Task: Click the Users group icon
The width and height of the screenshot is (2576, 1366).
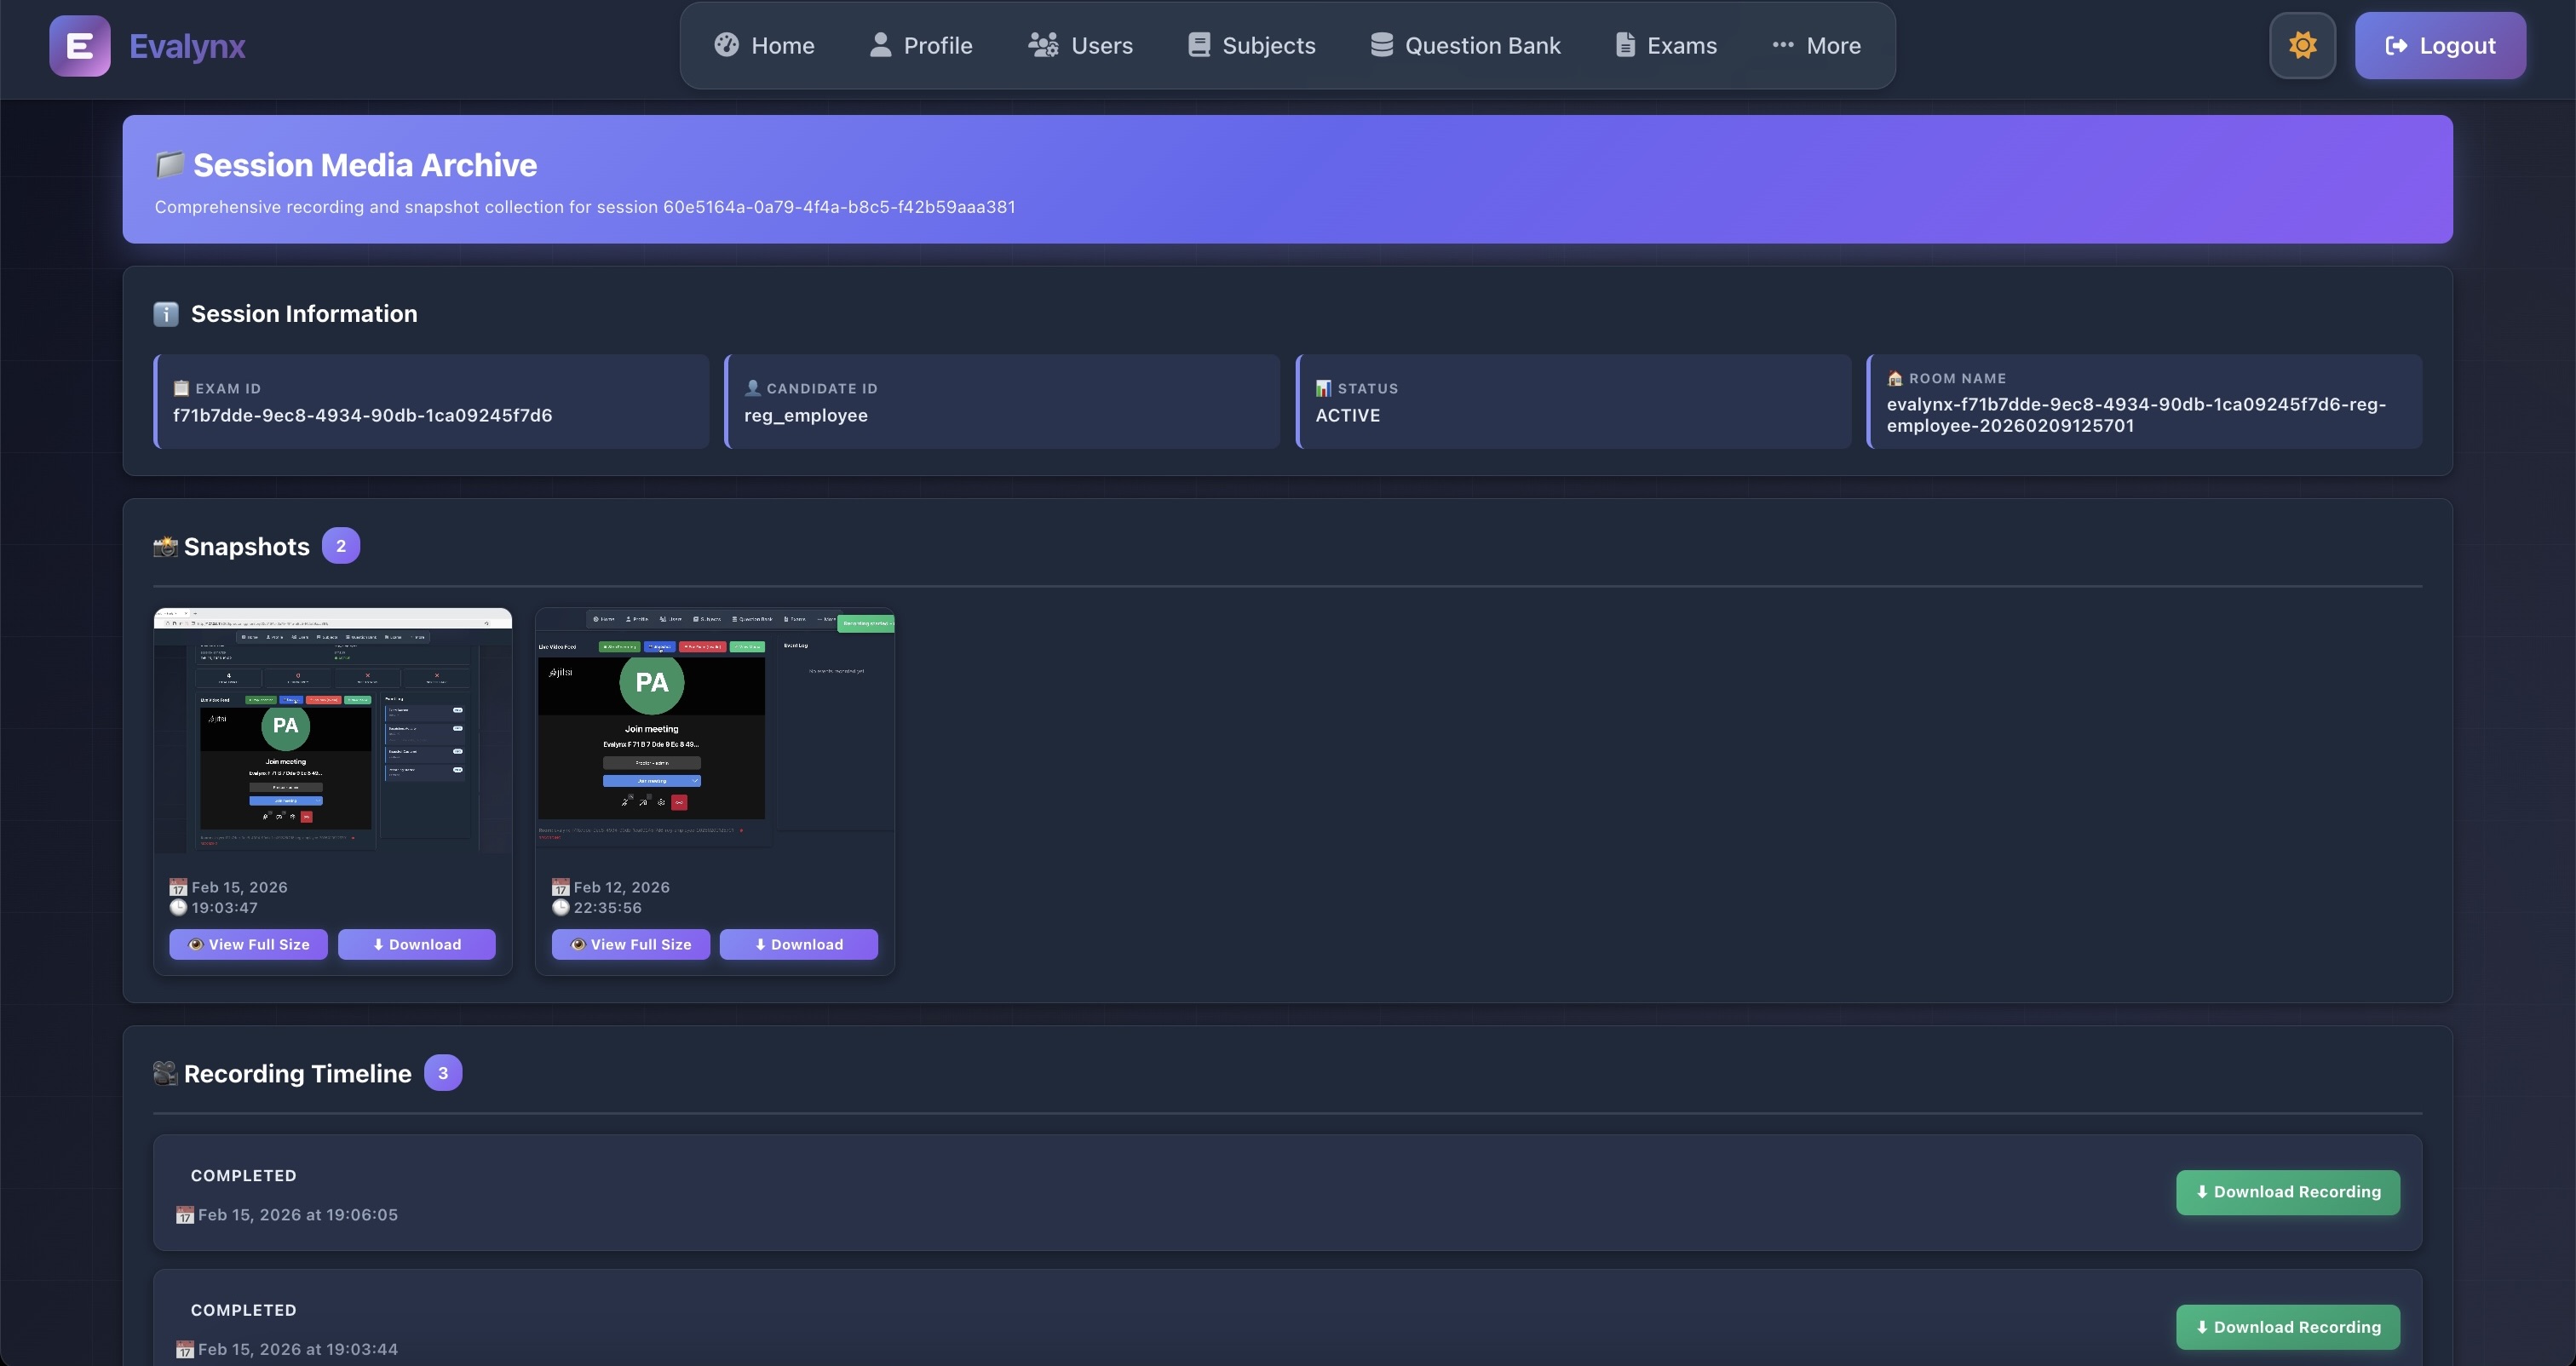Action: click(x=1043, y=46)
